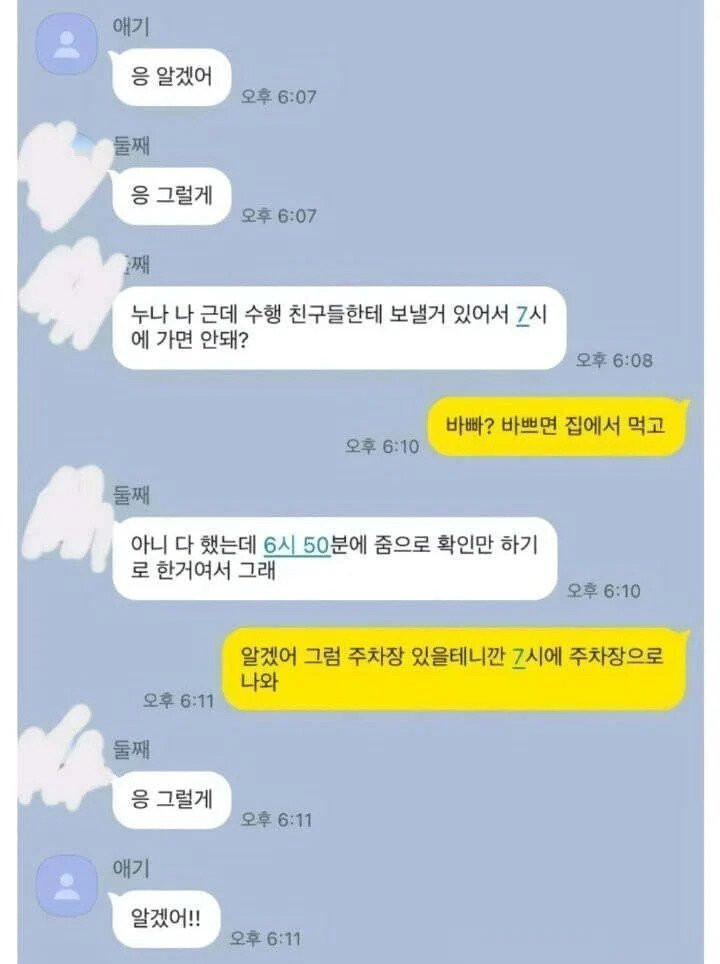Viewport: 720px width, 964px height.
Task: Tap 둘째 name above 아니 다 했는데 message
Action: click(131, 495)
